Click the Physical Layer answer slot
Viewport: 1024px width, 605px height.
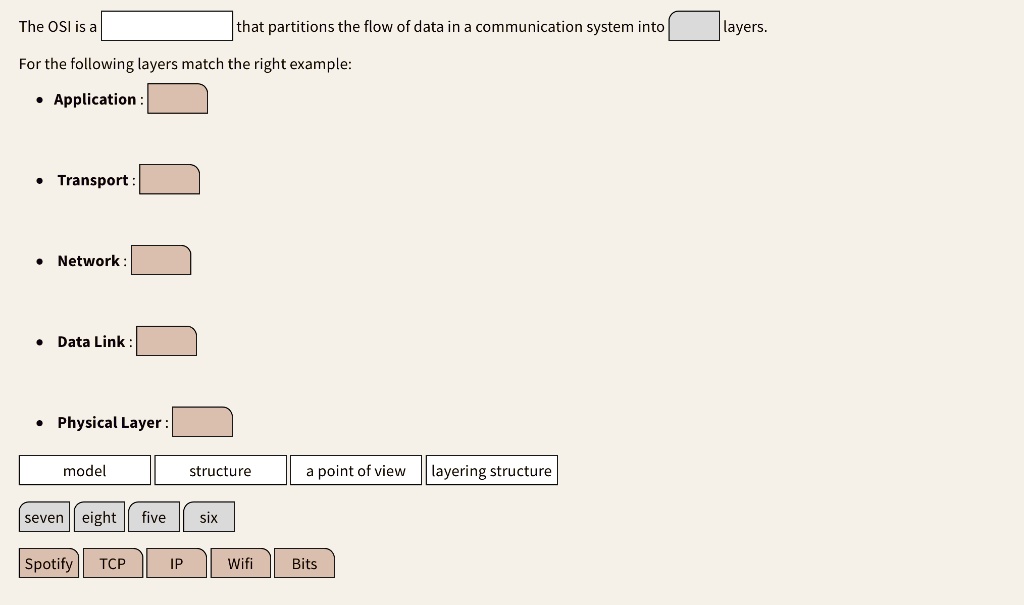202,421
